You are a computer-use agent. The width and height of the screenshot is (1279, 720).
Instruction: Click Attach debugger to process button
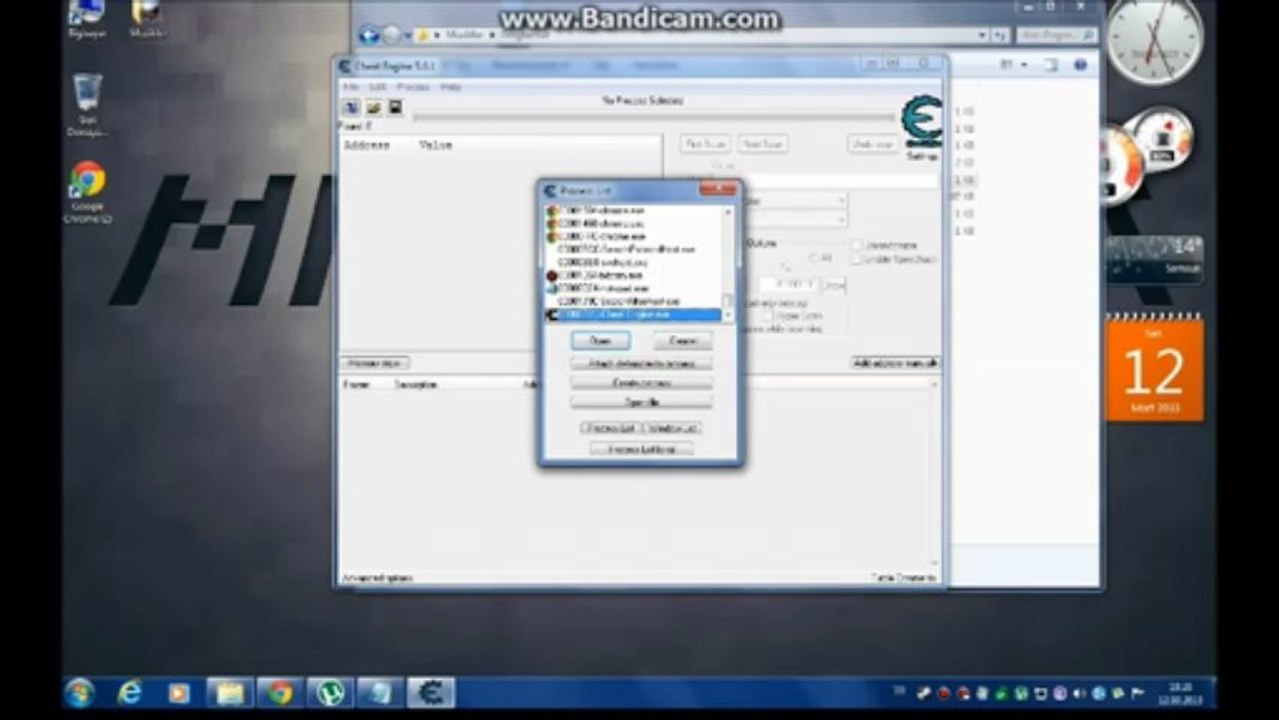coord(641,363)
